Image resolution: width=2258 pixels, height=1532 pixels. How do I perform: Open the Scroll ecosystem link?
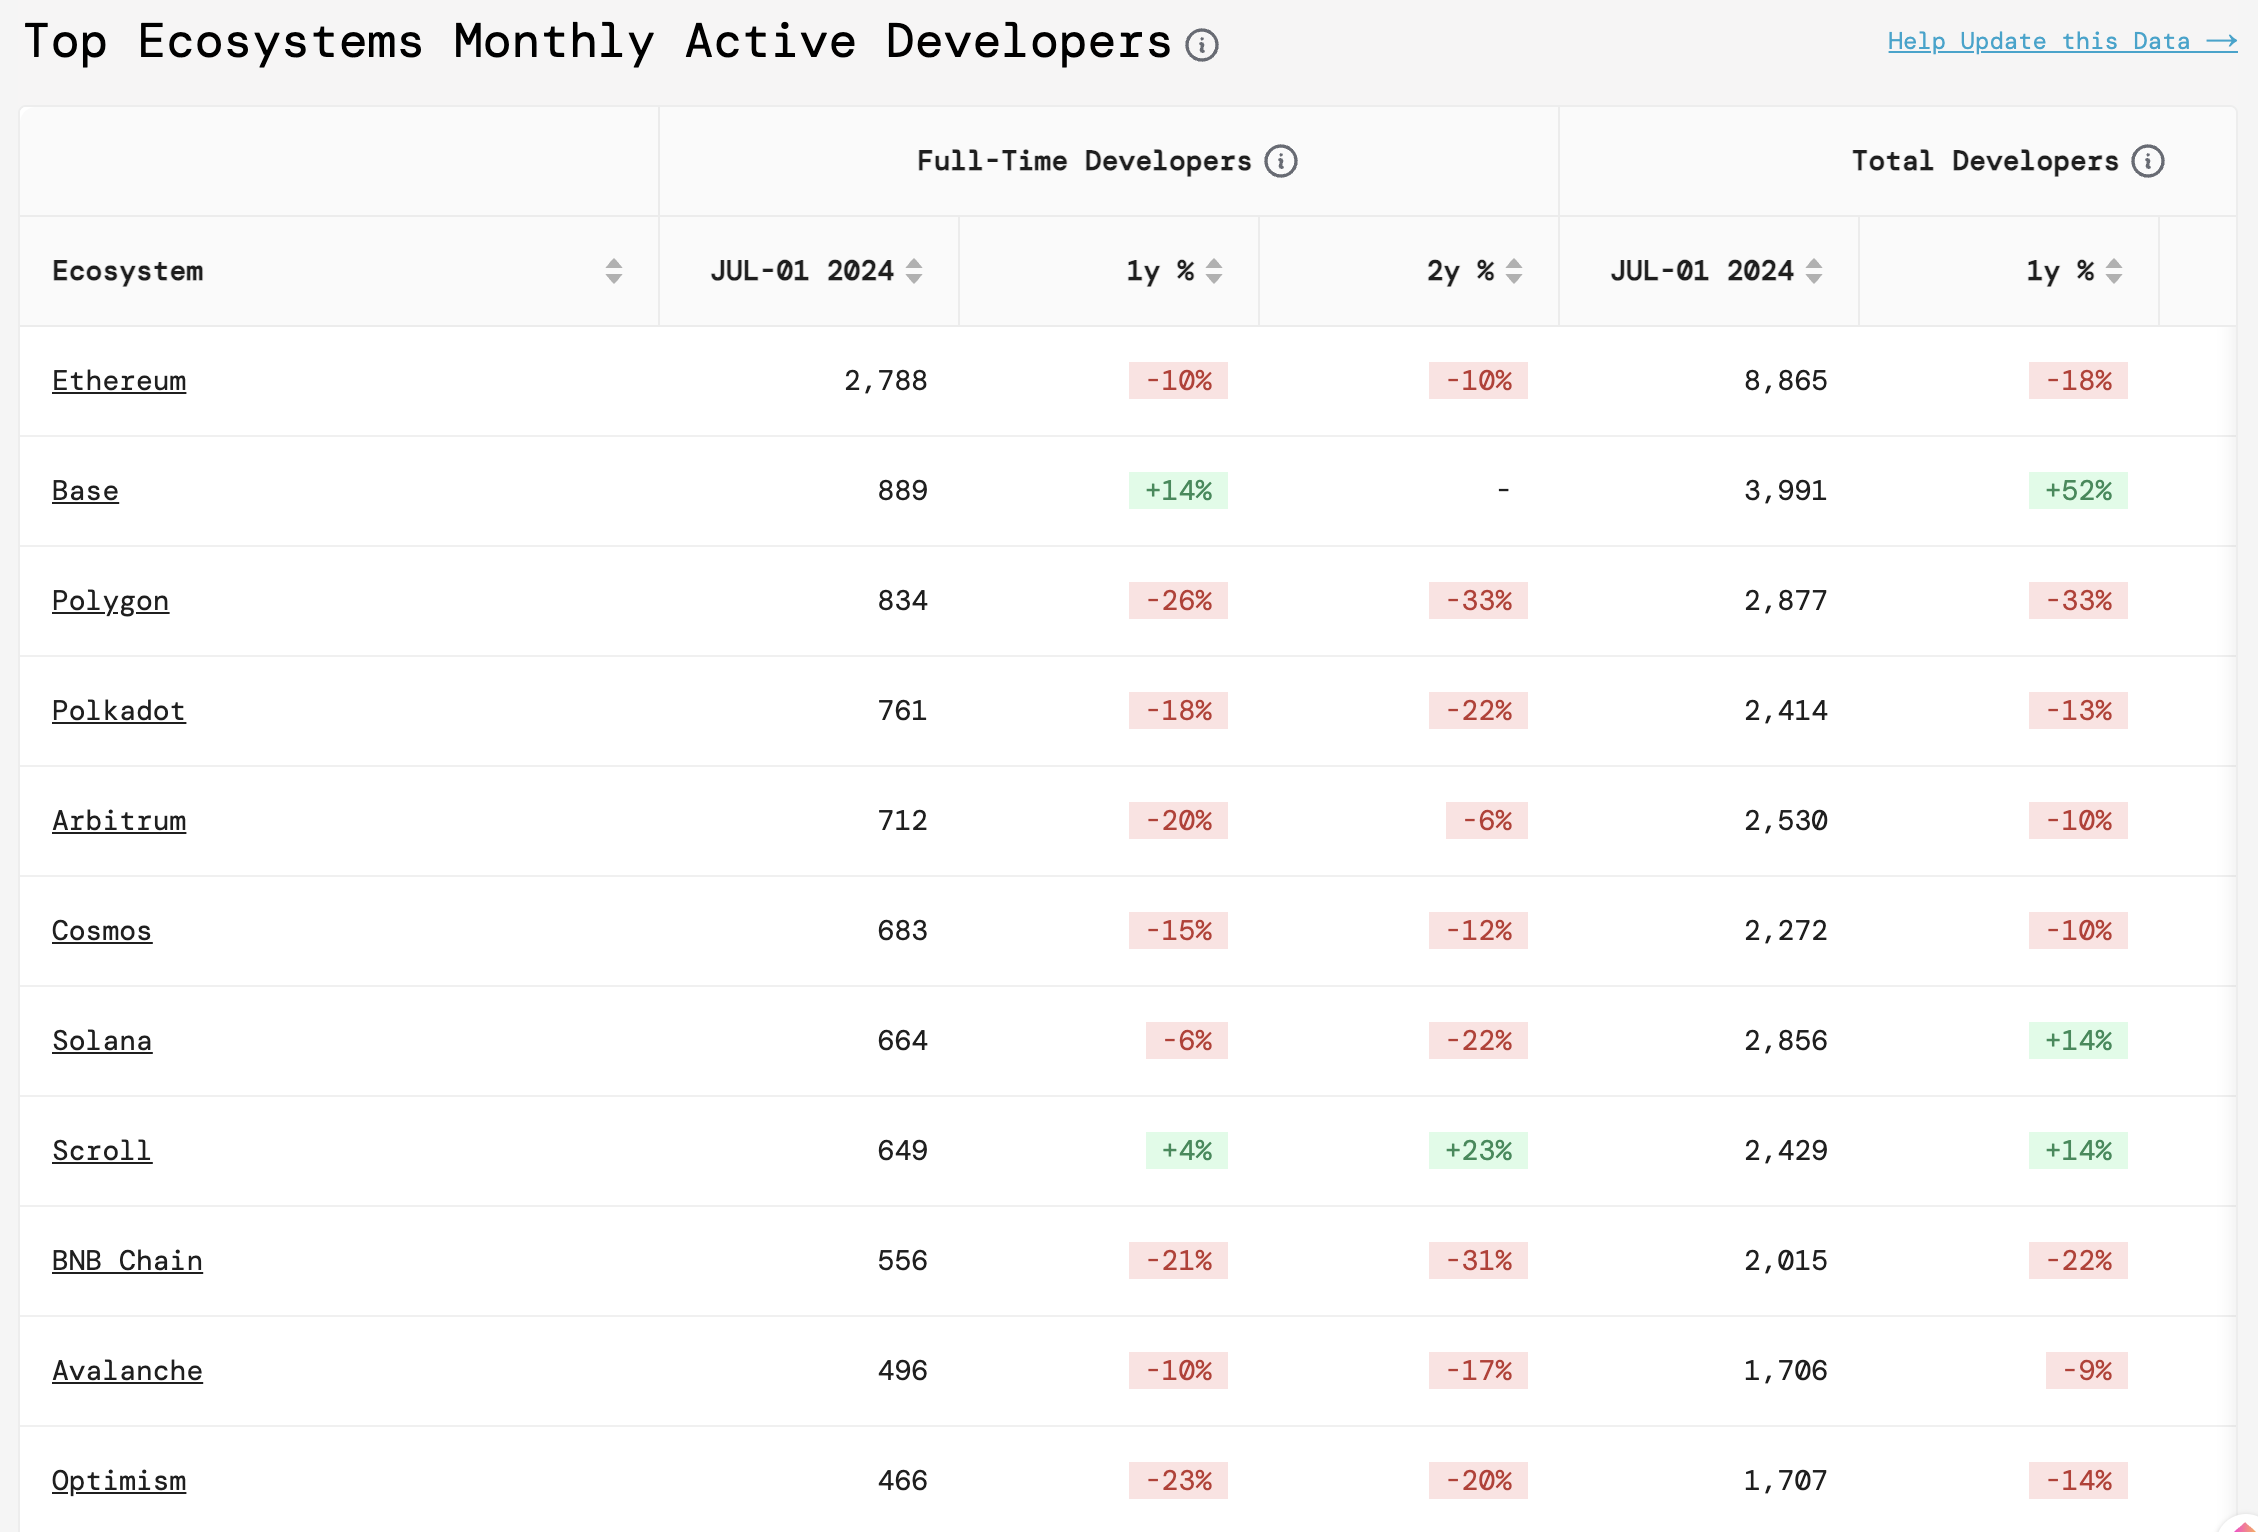point(102,1151)
